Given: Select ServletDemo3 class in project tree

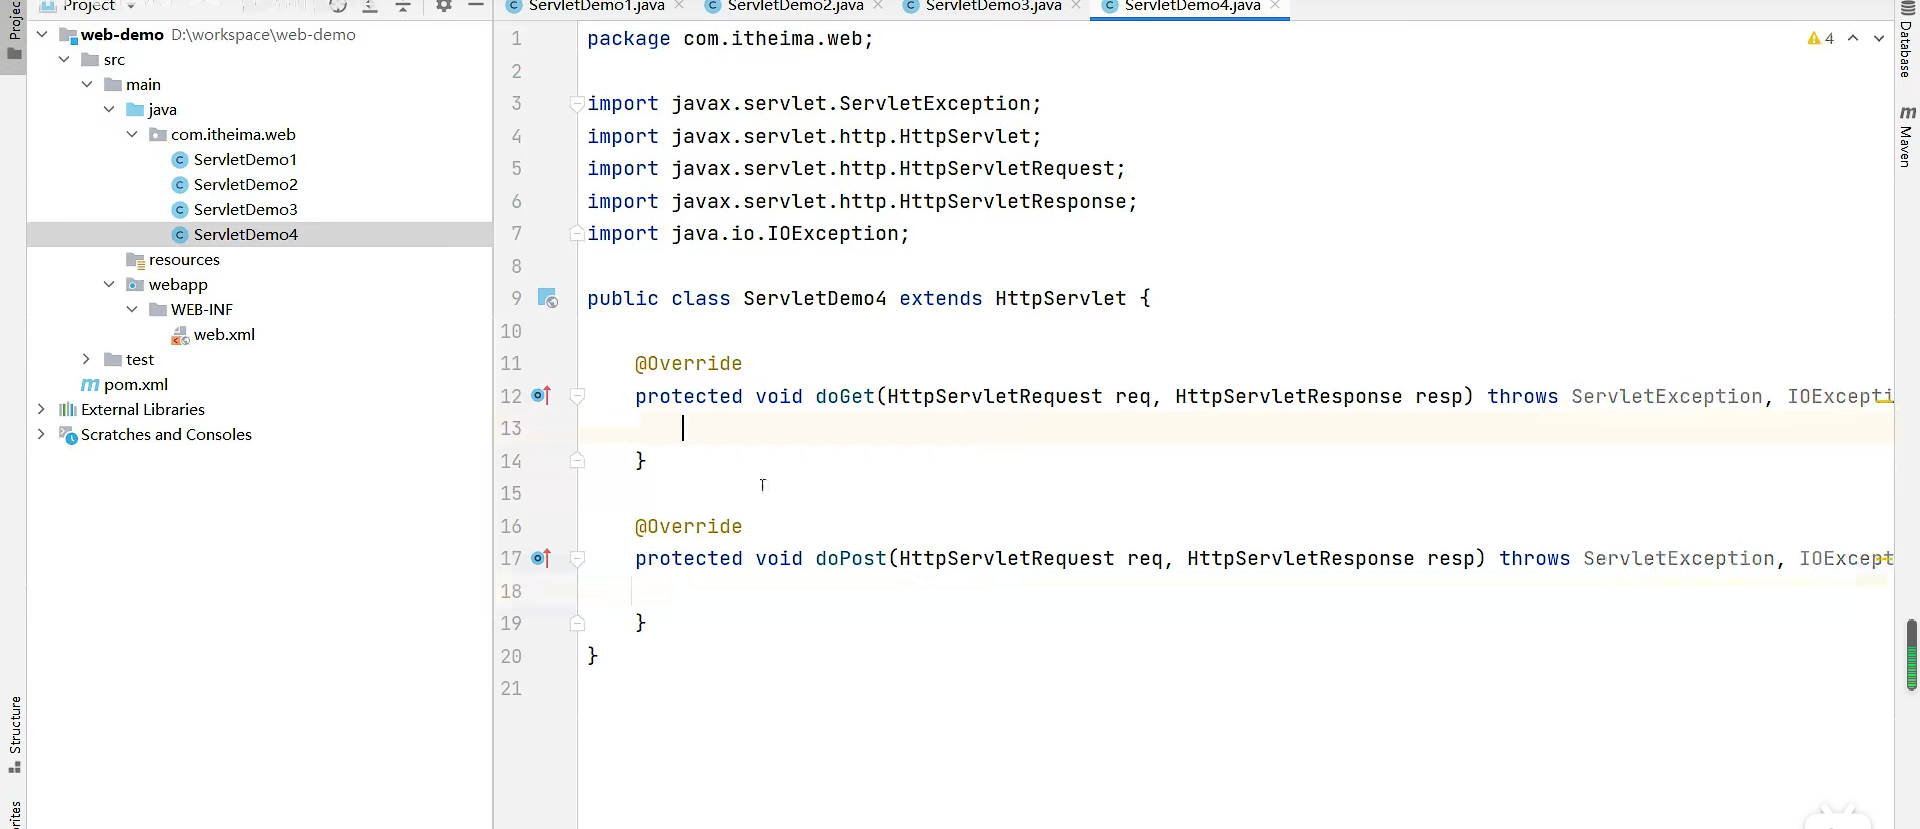Looking at the screenshot, I should click(x=245, y=209).
